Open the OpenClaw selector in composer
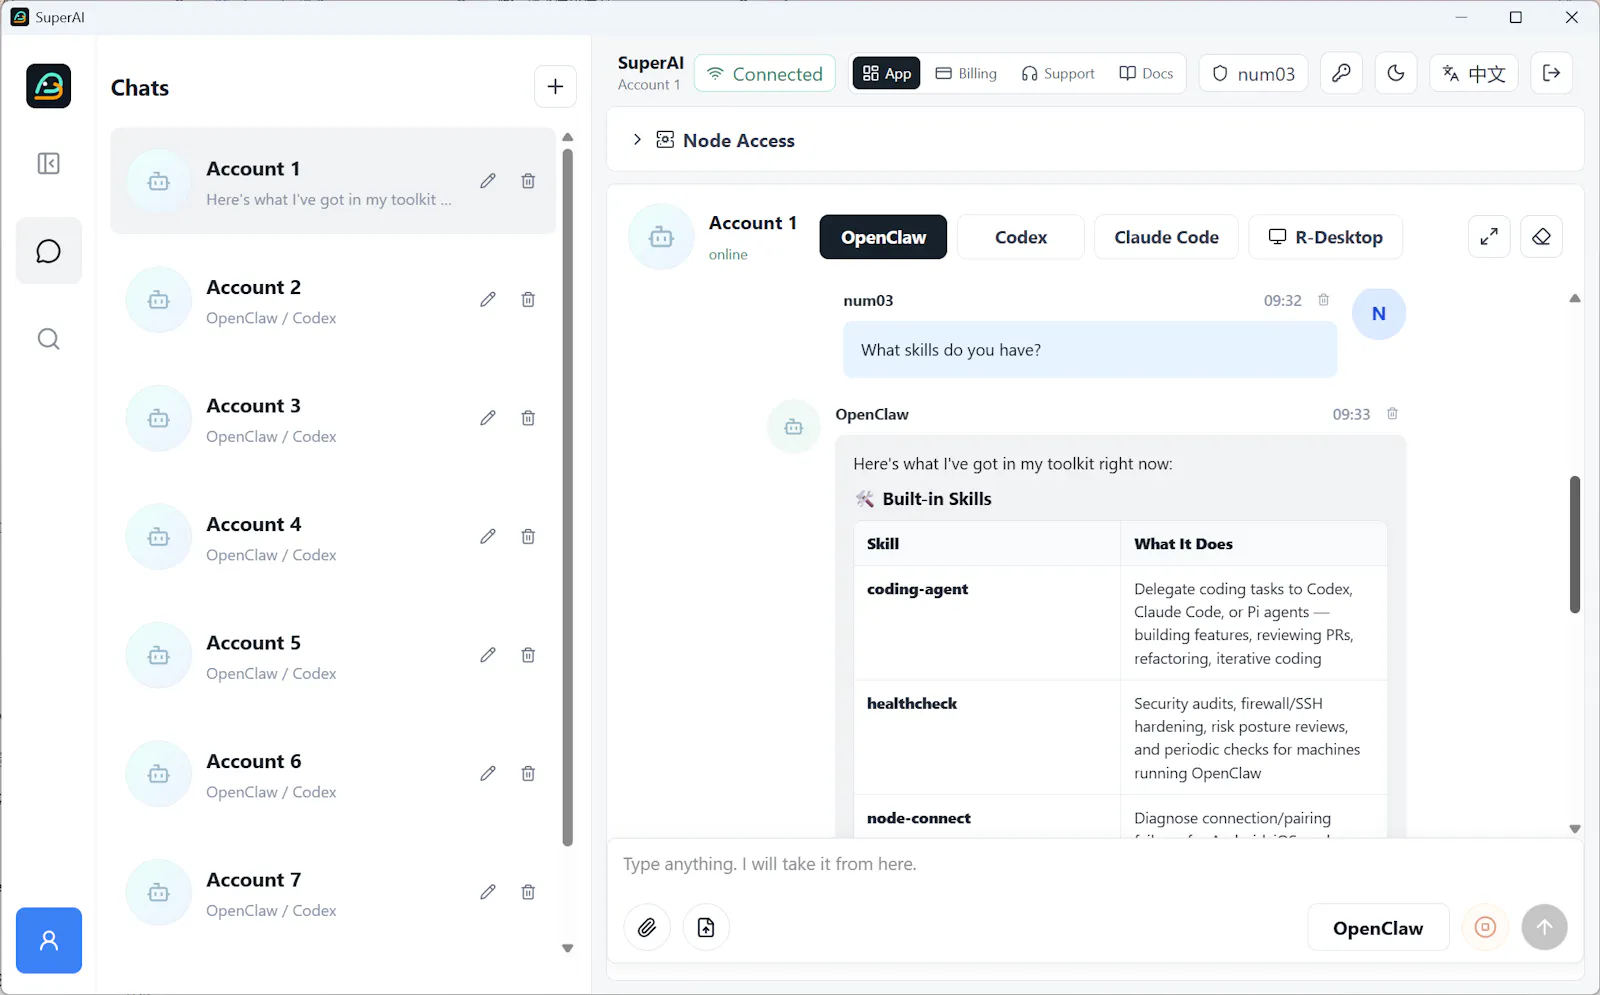This screenshot has width=1600, height=995. click(x=1378, y=928)
